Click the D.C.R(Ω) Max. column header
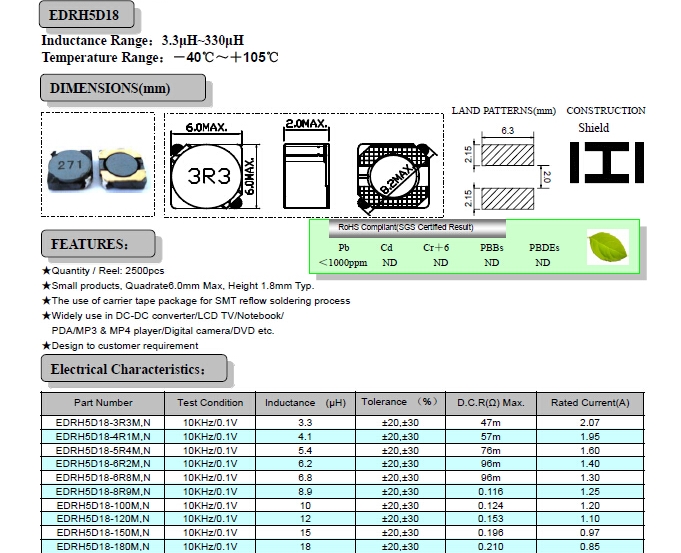The height and width of the screenshot is (553, 681). click(x=490, y=402)
